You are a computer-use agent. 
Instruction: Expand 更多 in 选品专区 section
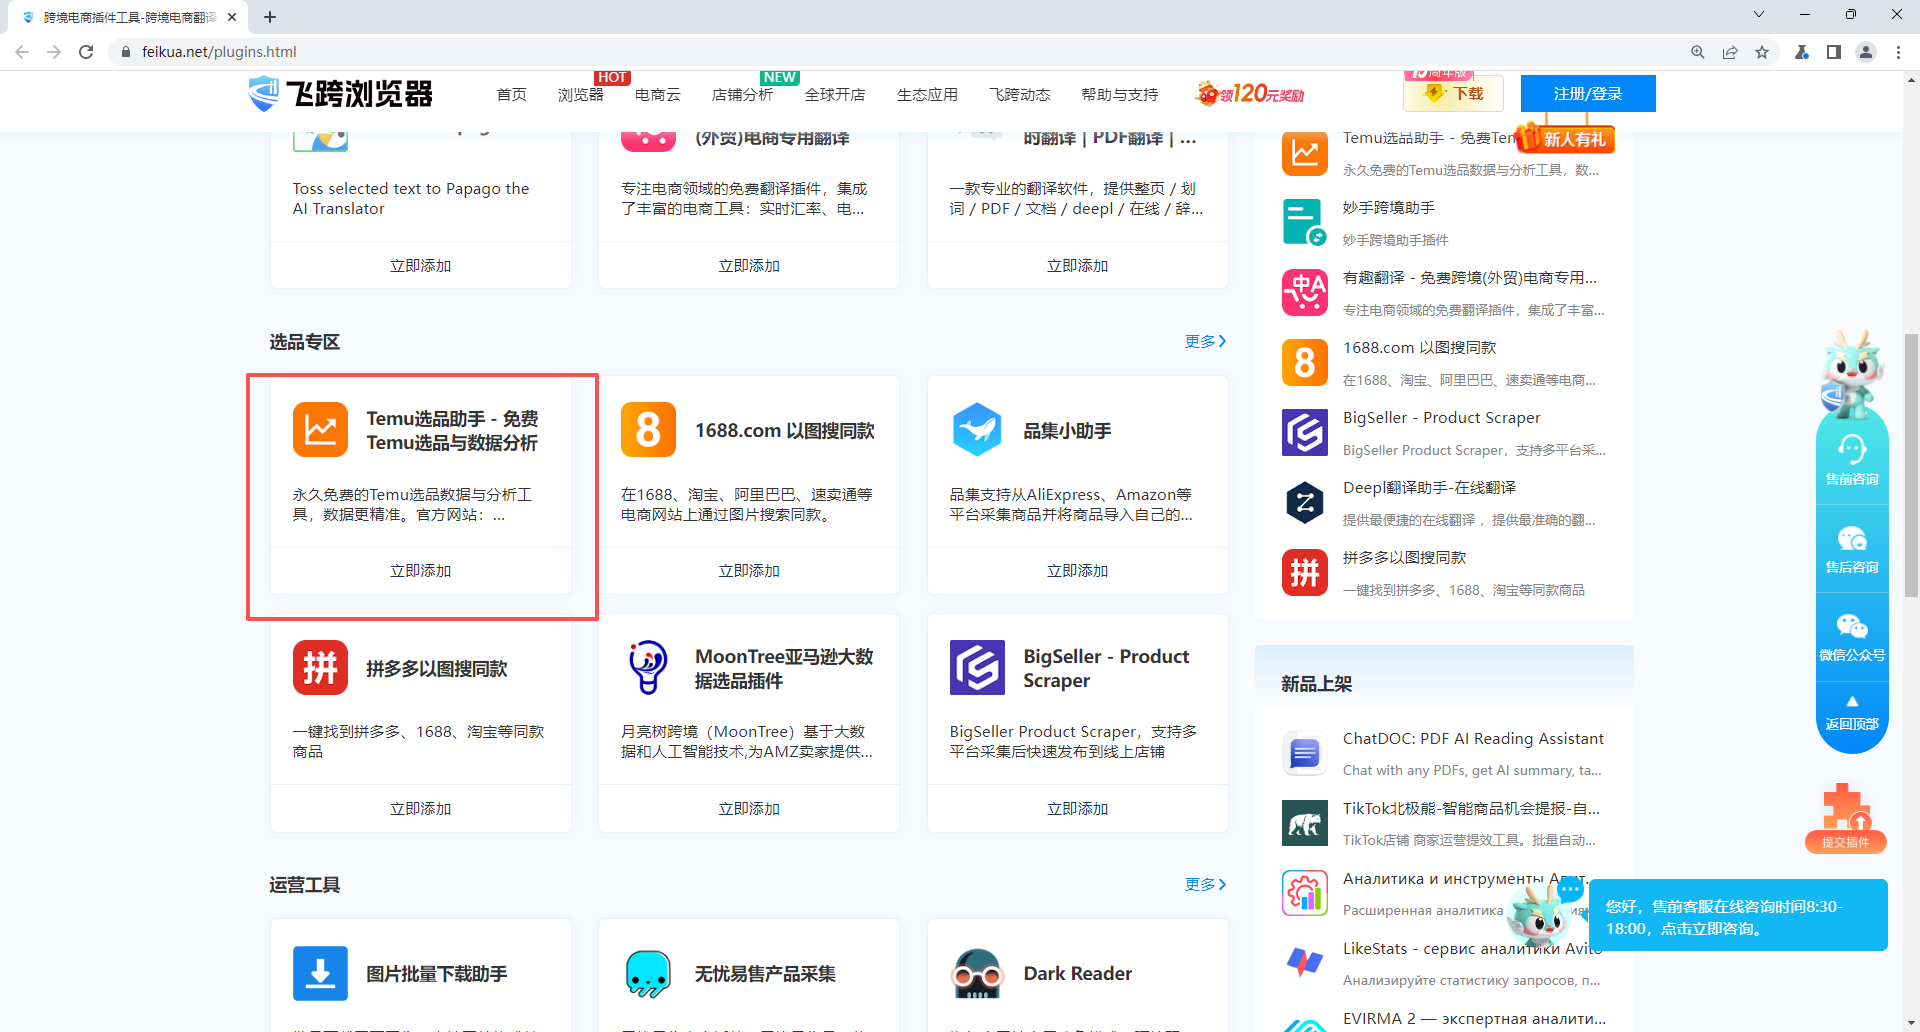pyautogui.click(x=1205, y=341)
